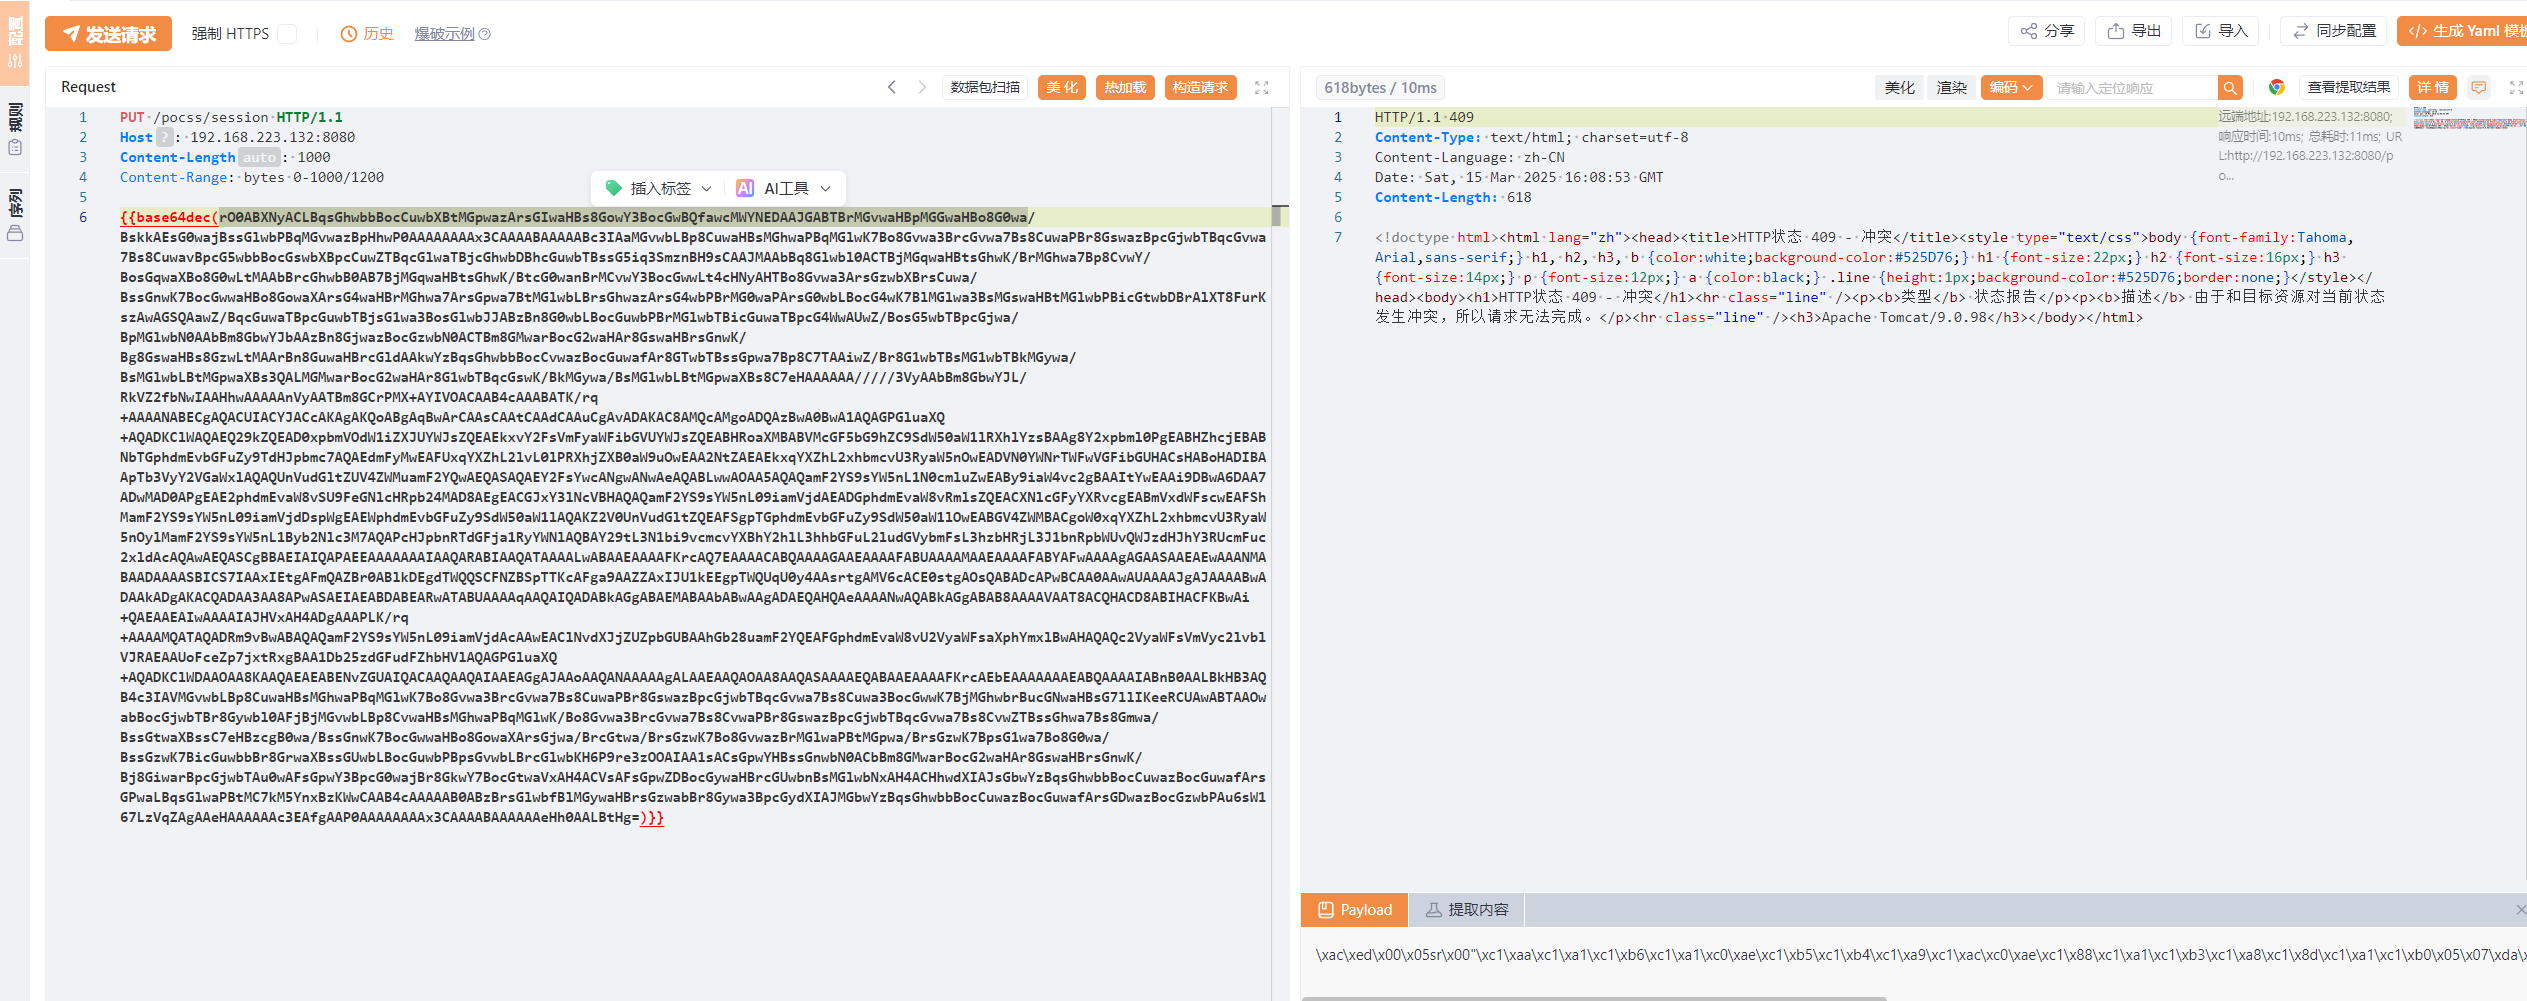Expand the response panel to fullscreen

[x=2516, y=88]
